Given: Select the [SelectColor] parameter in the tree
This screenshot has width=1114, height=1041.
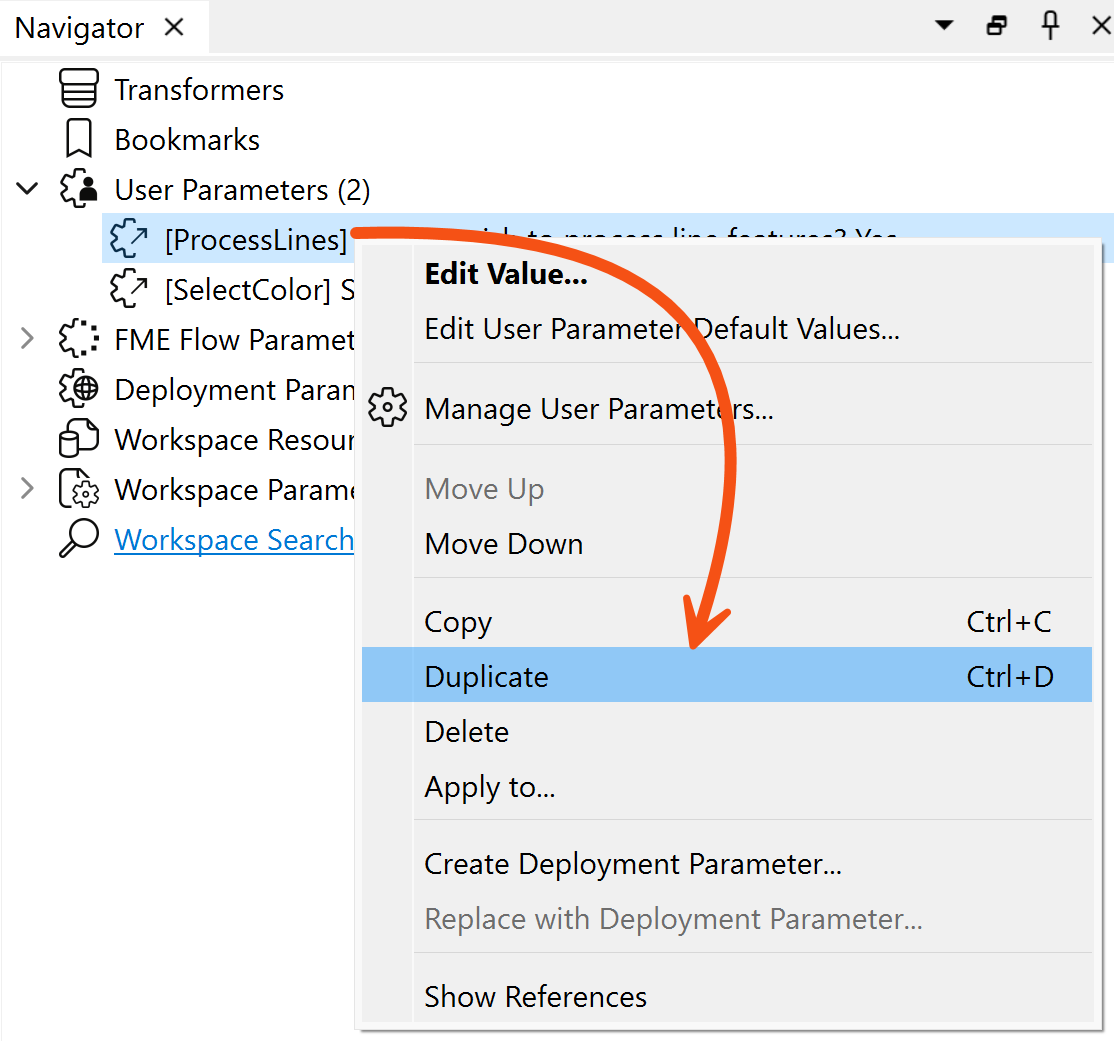Looking at the screenshot, I should click(200, 289).
